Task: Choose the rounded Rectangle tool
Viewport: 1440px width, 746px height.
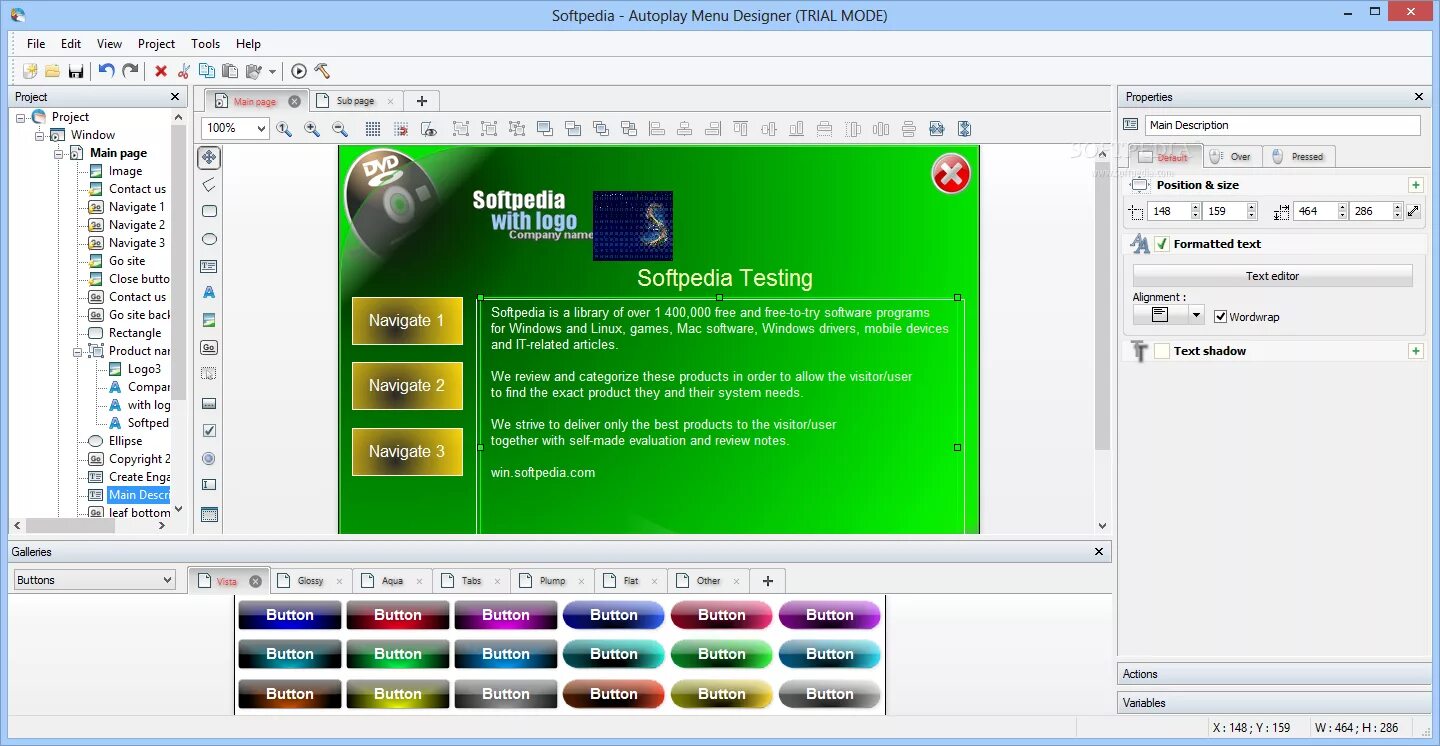Action: click(209, 211)
